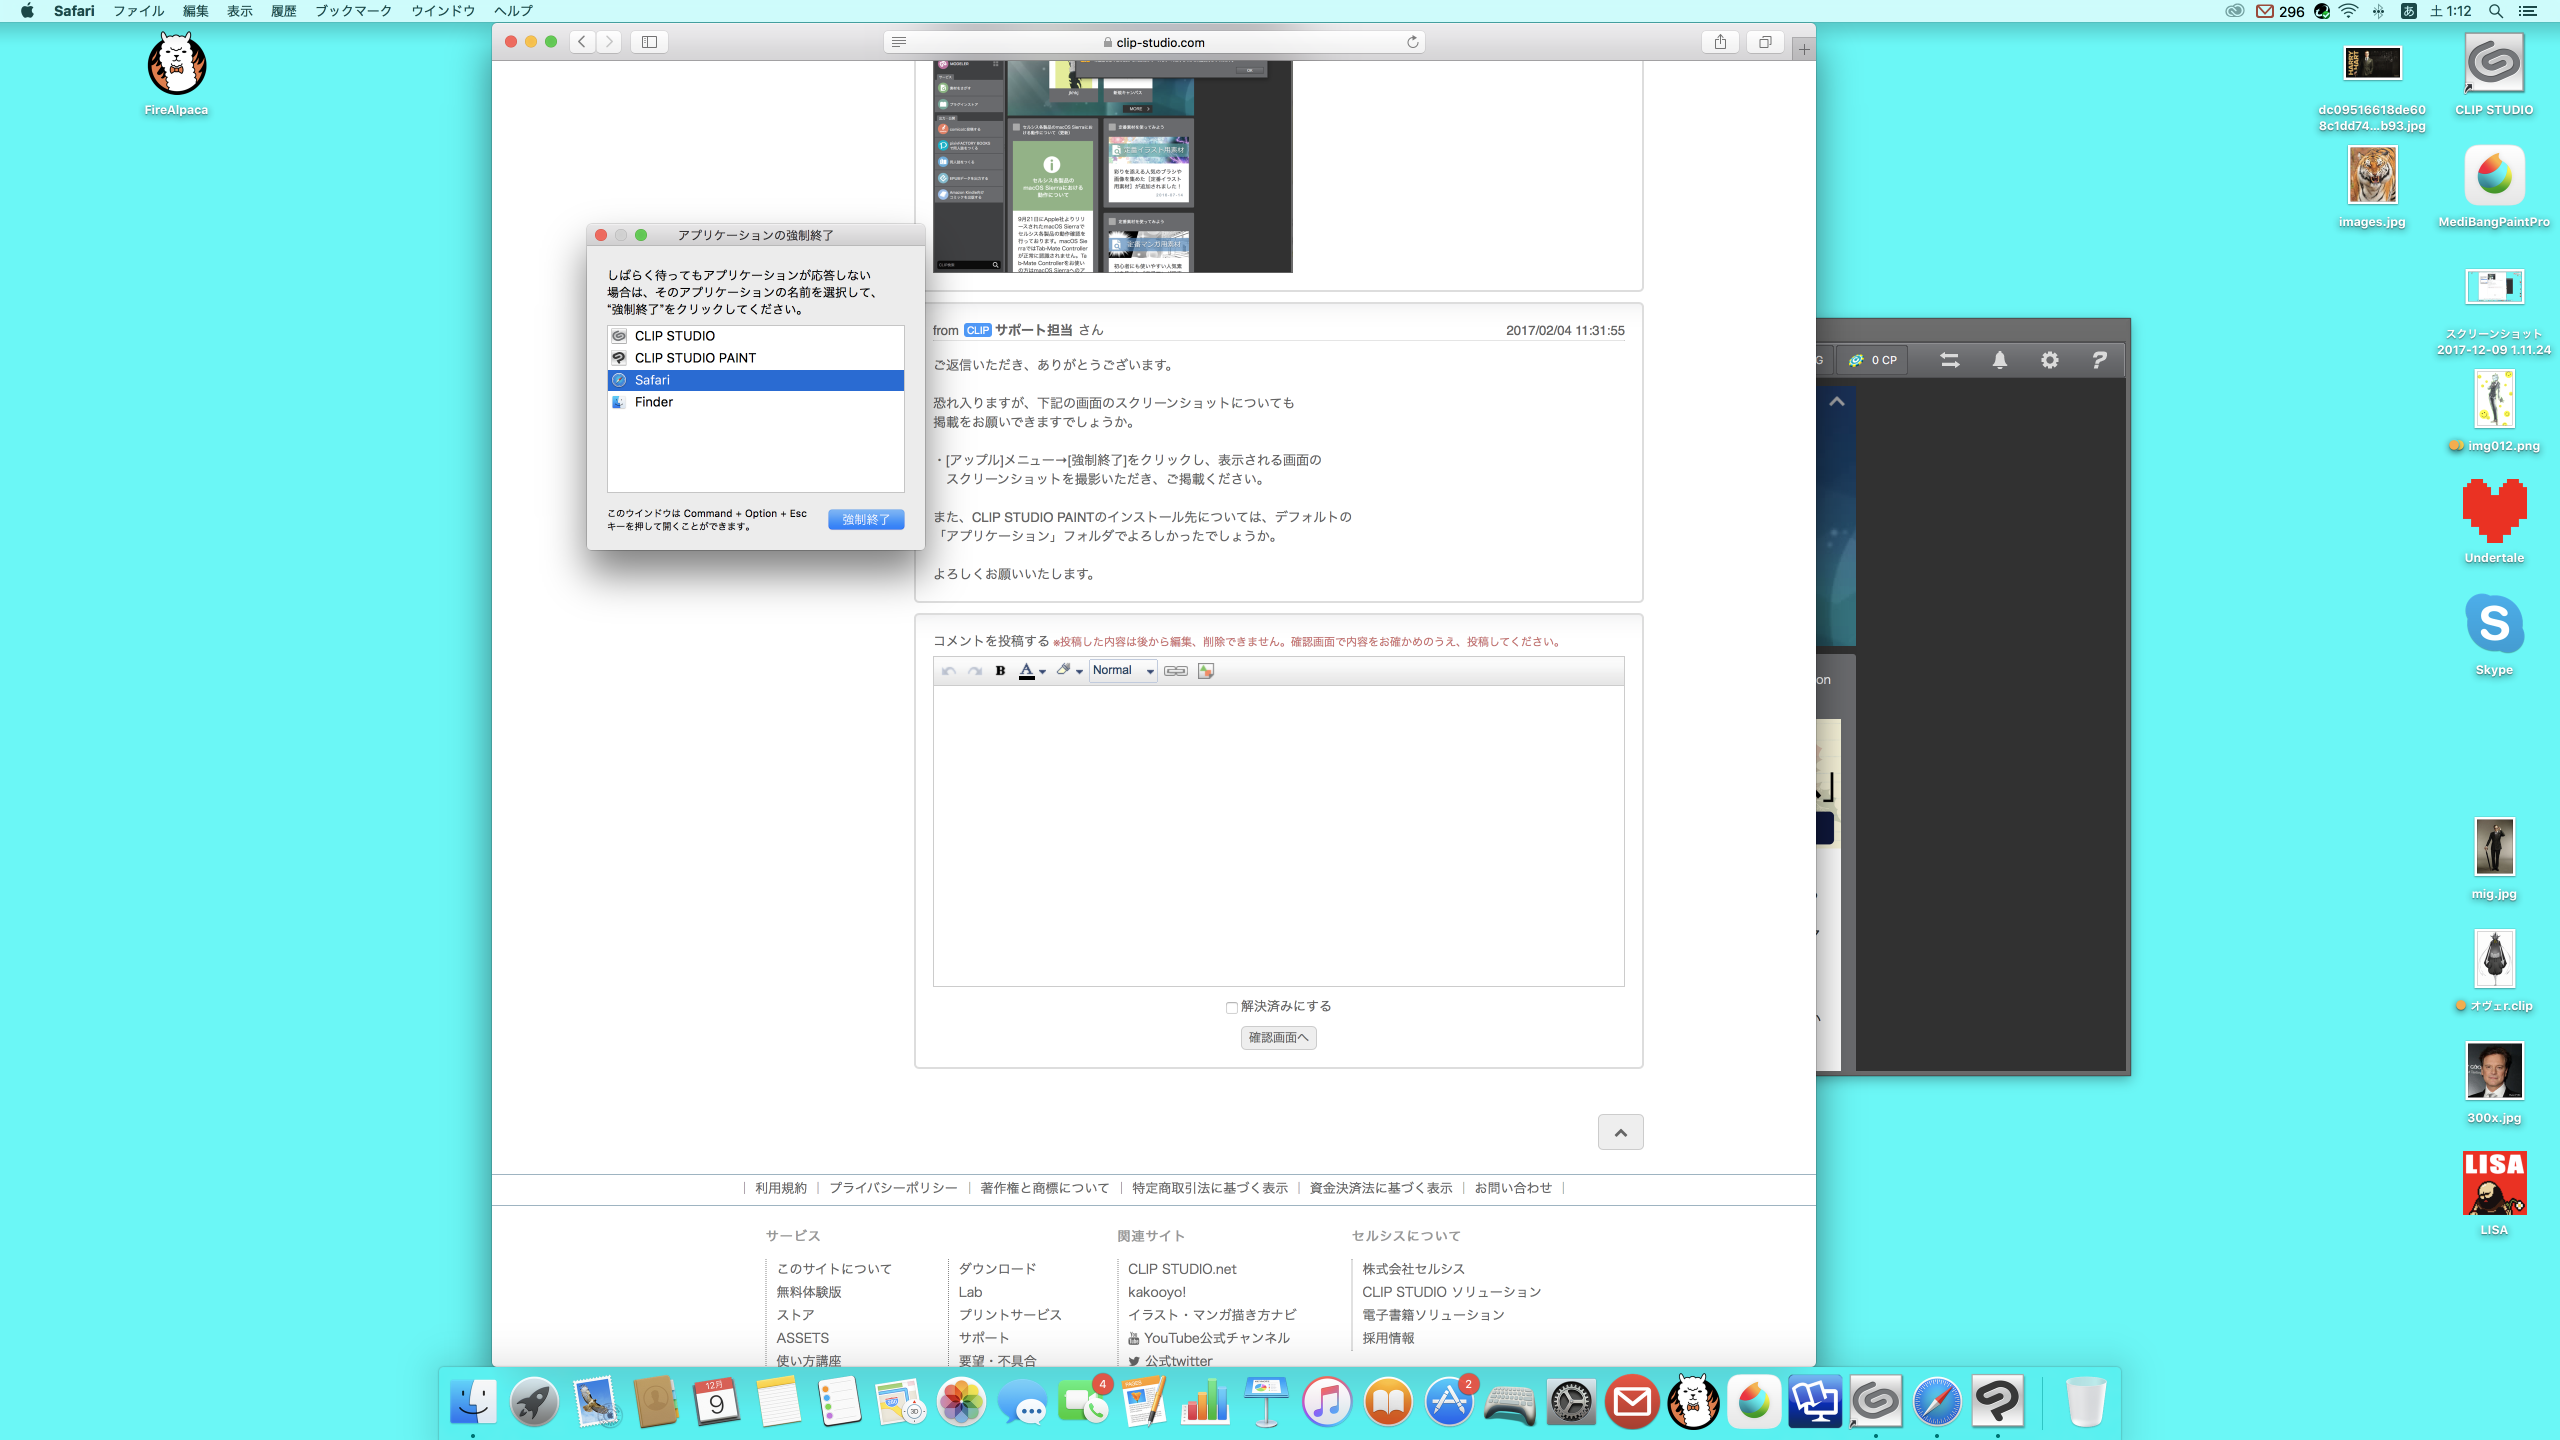This screenshot has width=2560, height=1440.
Task: Select CLIP STUDIO PAINT in force quit list
Action: point(696,358)
